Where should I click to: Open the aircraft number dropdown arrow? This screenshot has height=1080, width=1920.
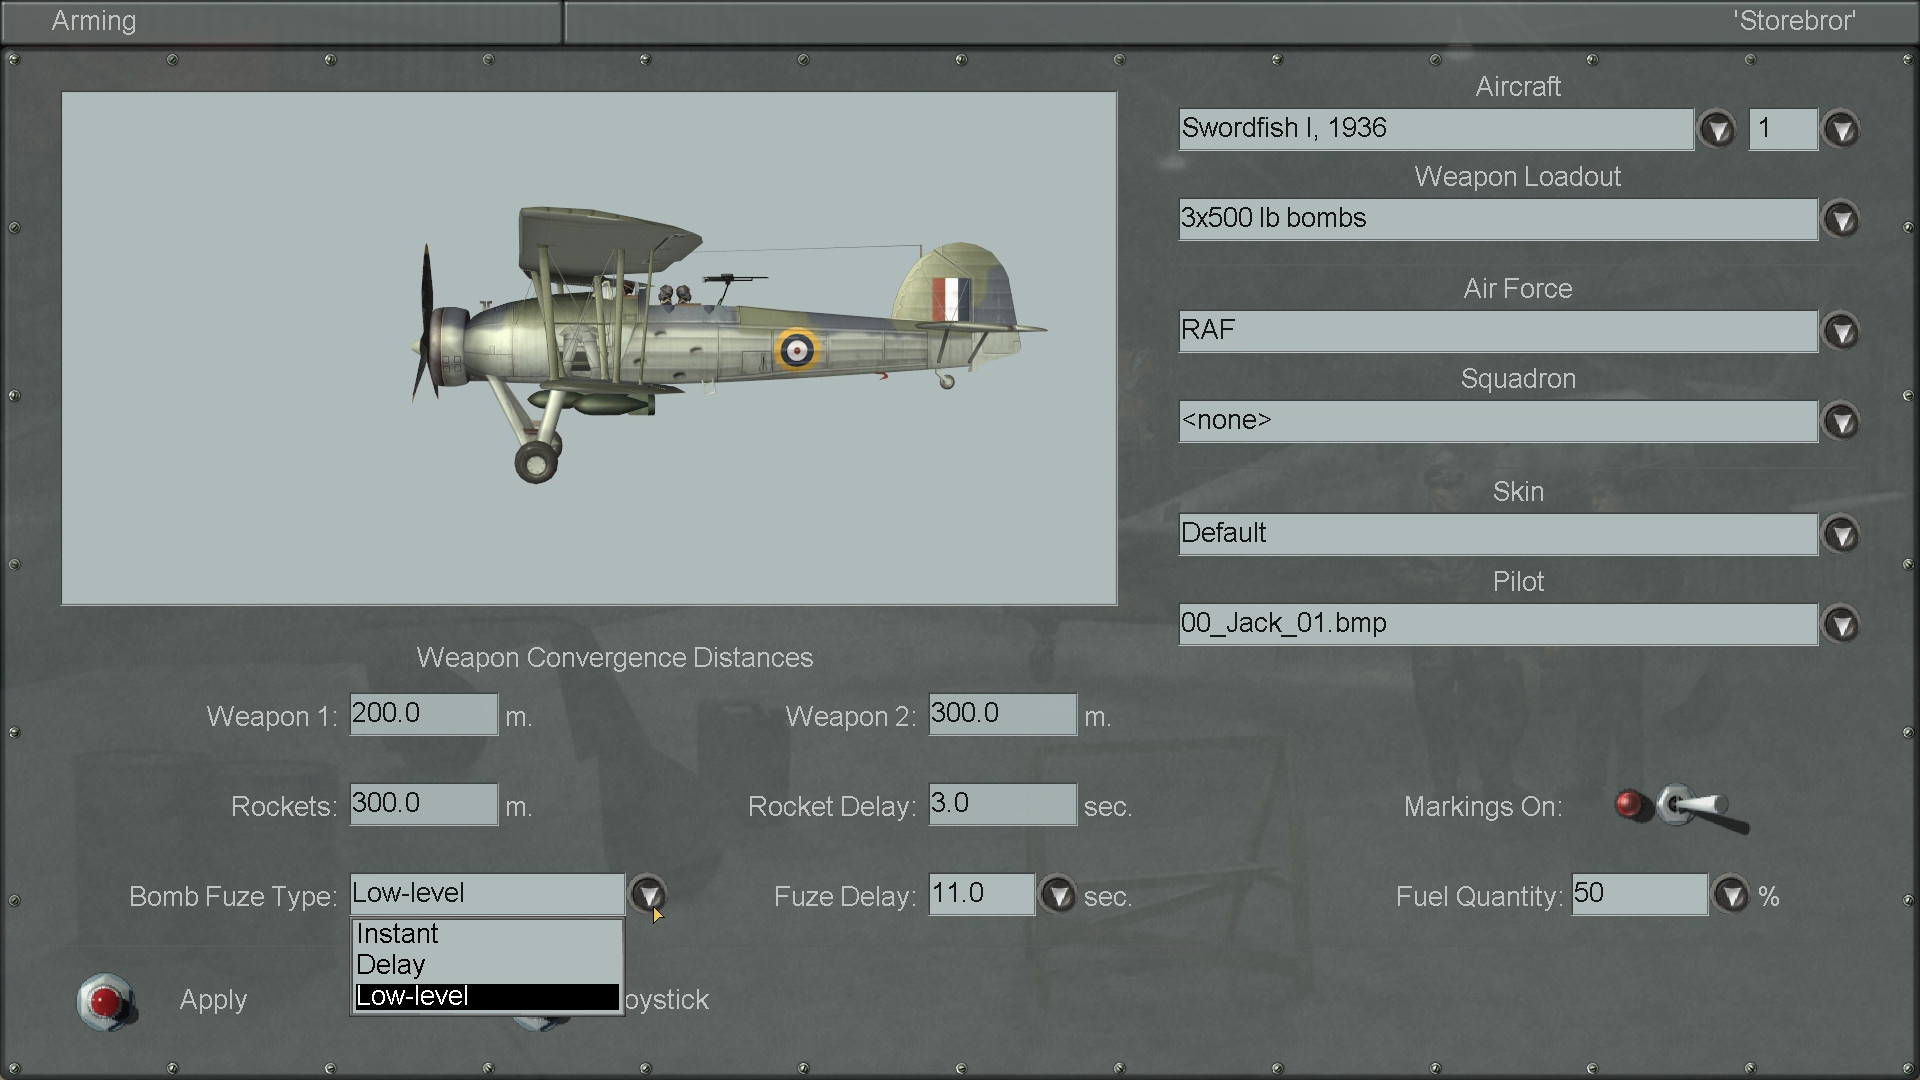pyautogui.click(x=1841, y=129)
